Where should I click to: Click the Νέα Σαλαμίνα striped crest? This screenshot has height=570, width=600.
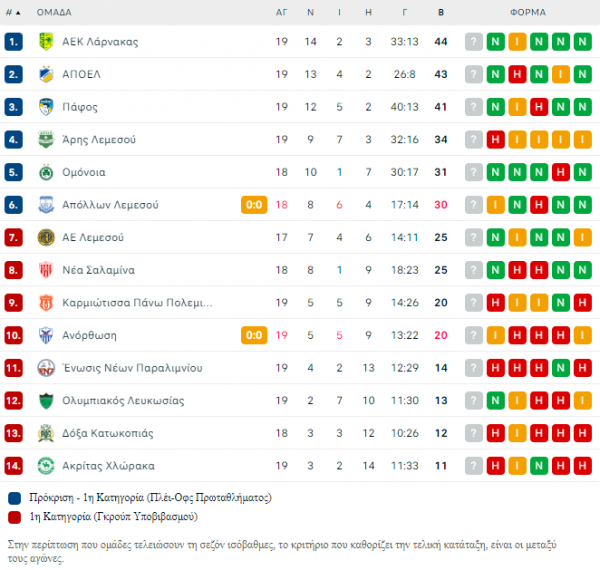[x=46, y=270]
